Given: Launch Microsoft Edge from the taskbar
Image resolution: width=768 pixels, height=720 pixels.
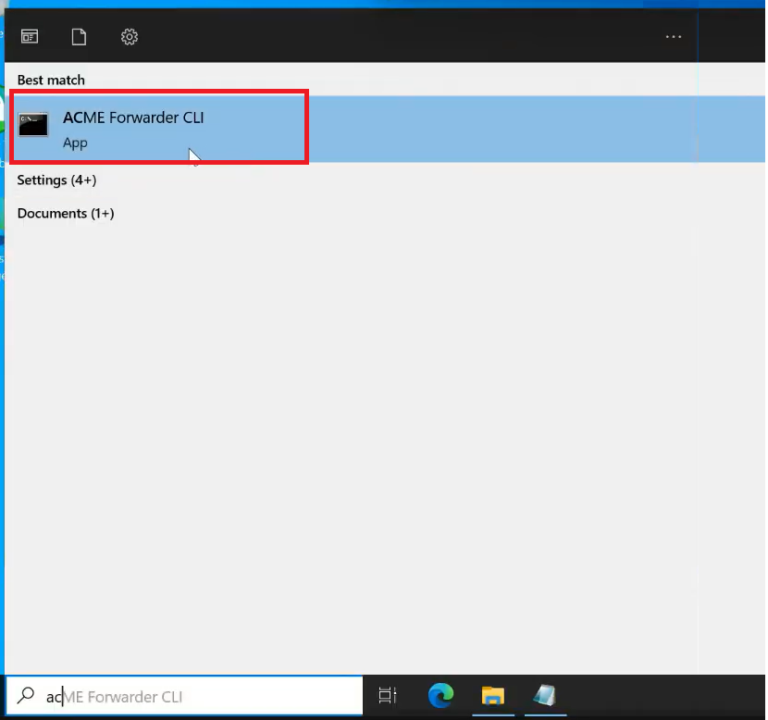Looking at the screenshot, I should click(441, 696).
